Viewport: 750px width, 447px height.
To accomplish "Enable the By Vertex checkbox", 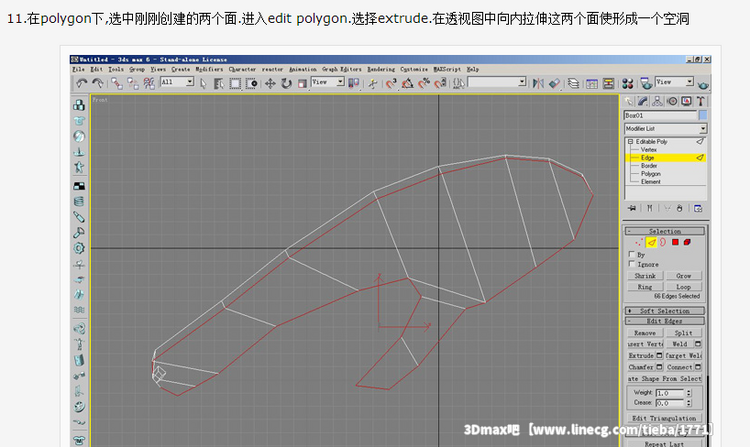I will coord(632,254).
